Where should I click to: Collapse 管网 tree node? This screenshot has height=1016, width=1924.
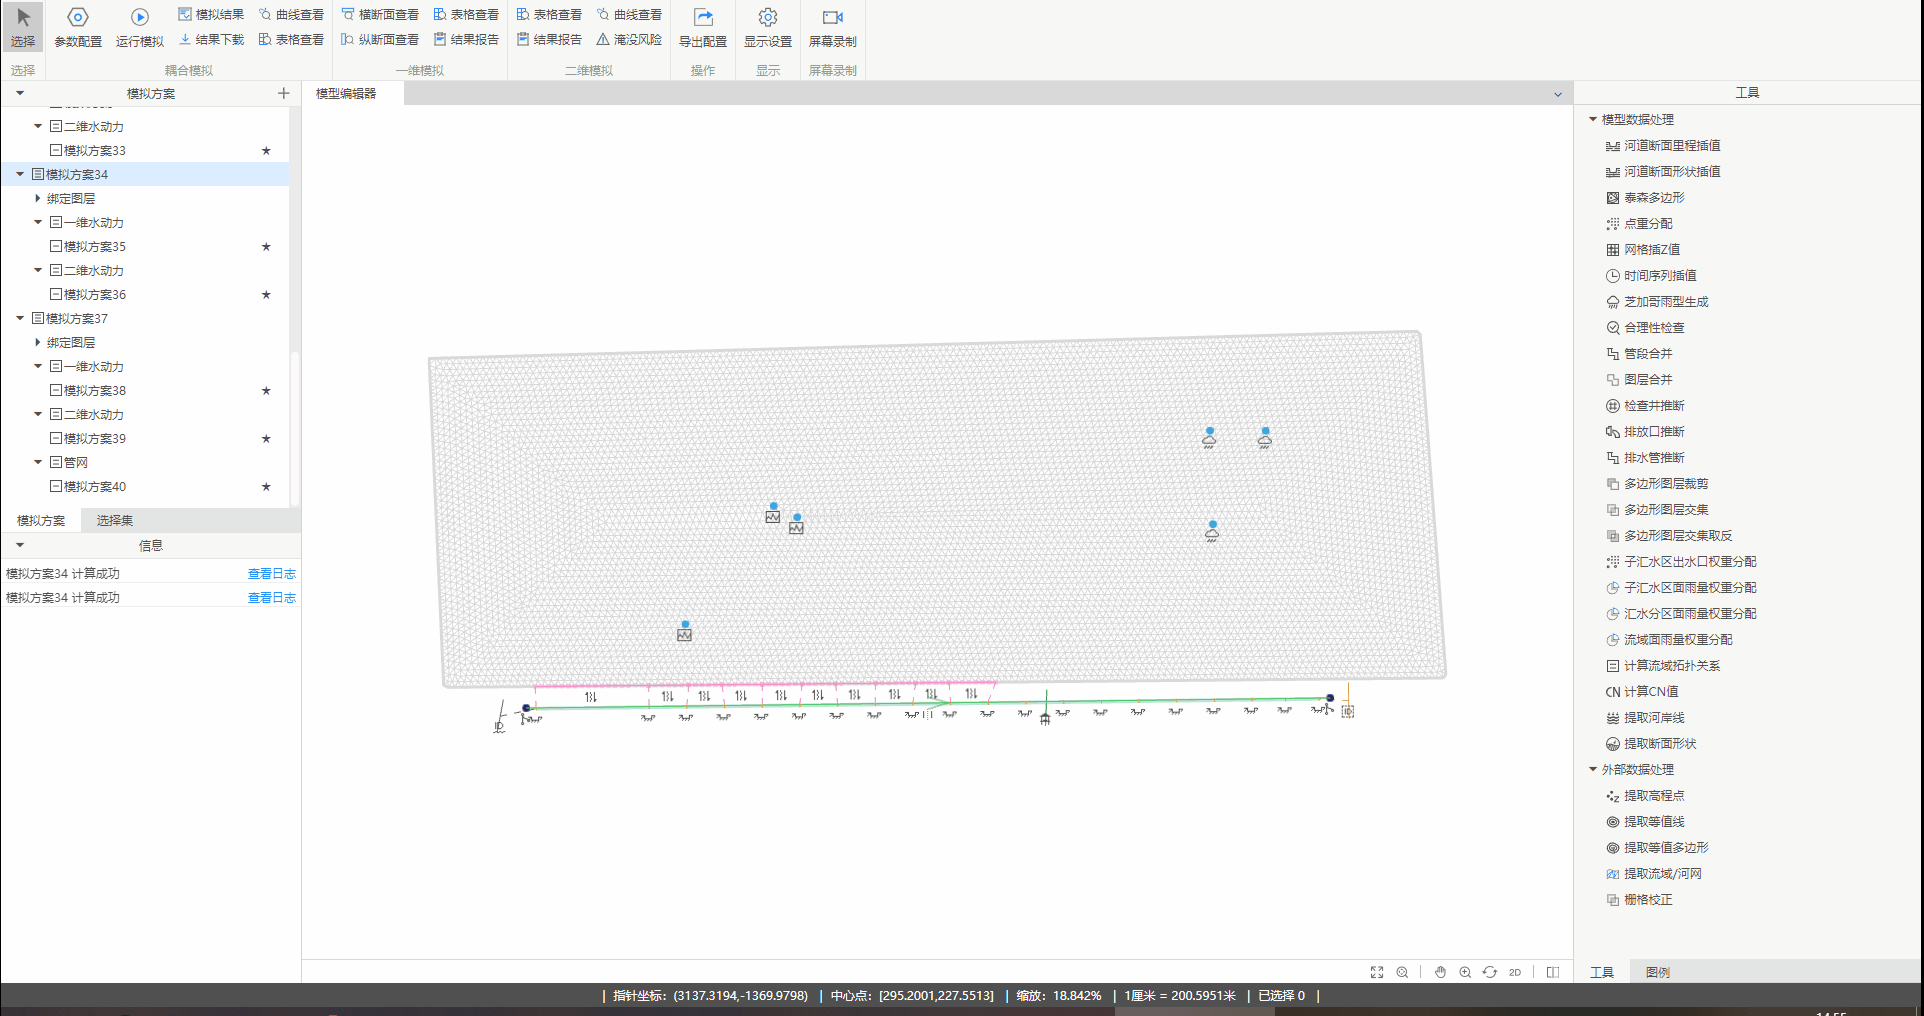click(38, 462)
